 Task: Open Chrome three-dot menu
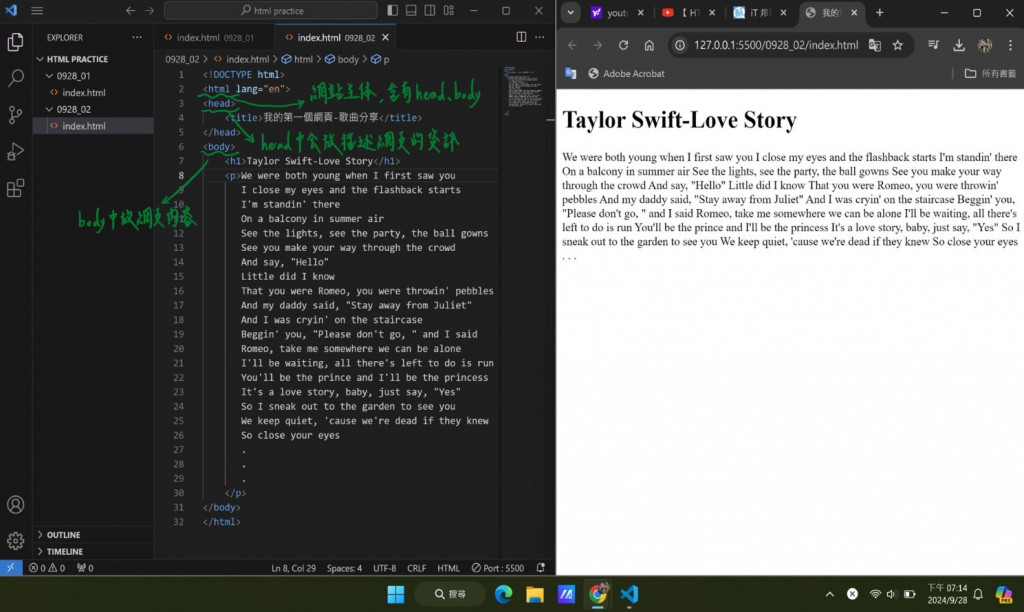pyautogui.click(x=1010, y=44)
